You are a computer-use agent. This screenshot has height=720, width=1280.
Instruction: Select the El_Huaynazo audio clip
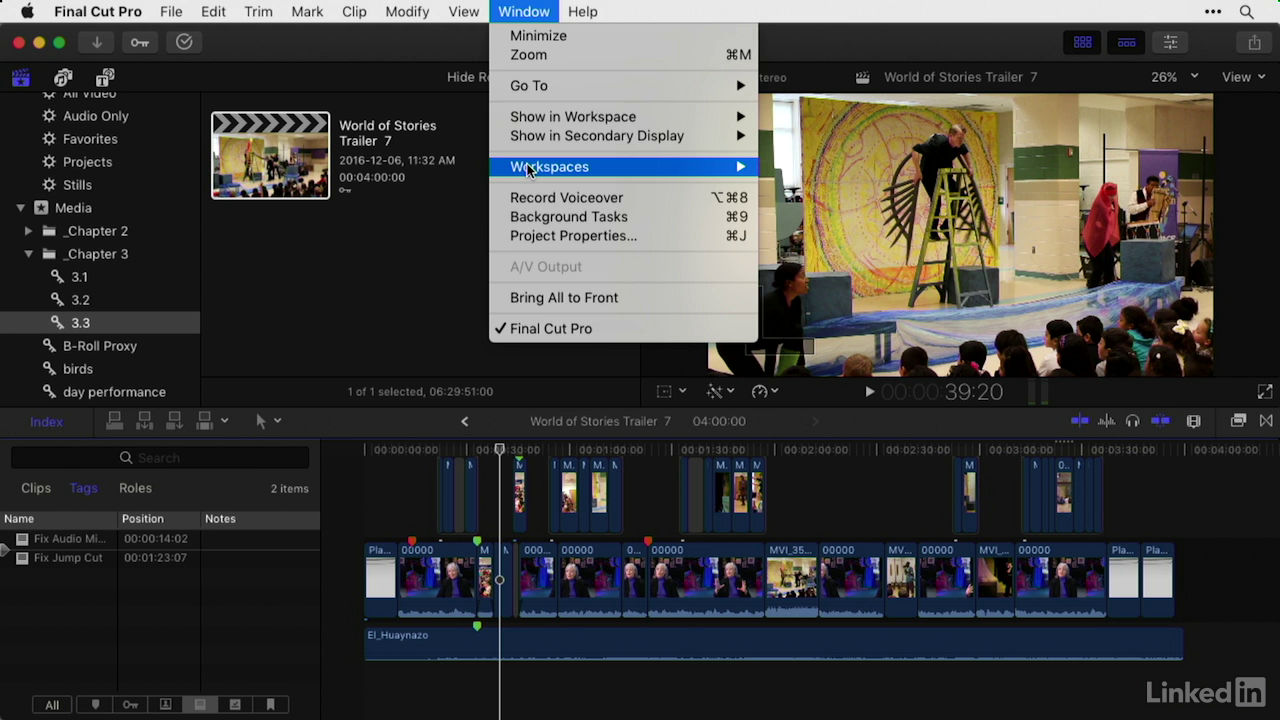click(x=774, y=644)
